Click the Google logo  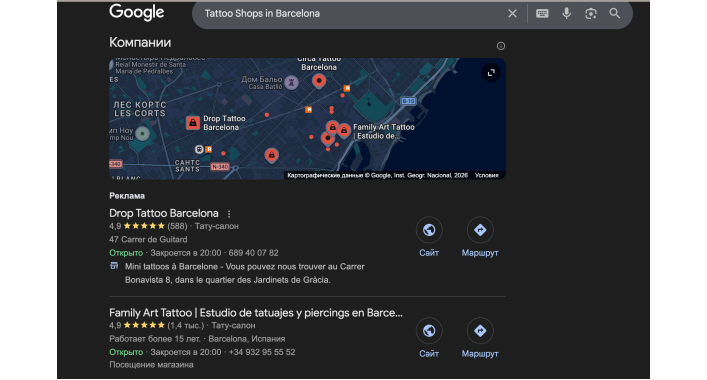tap(137, 13)
